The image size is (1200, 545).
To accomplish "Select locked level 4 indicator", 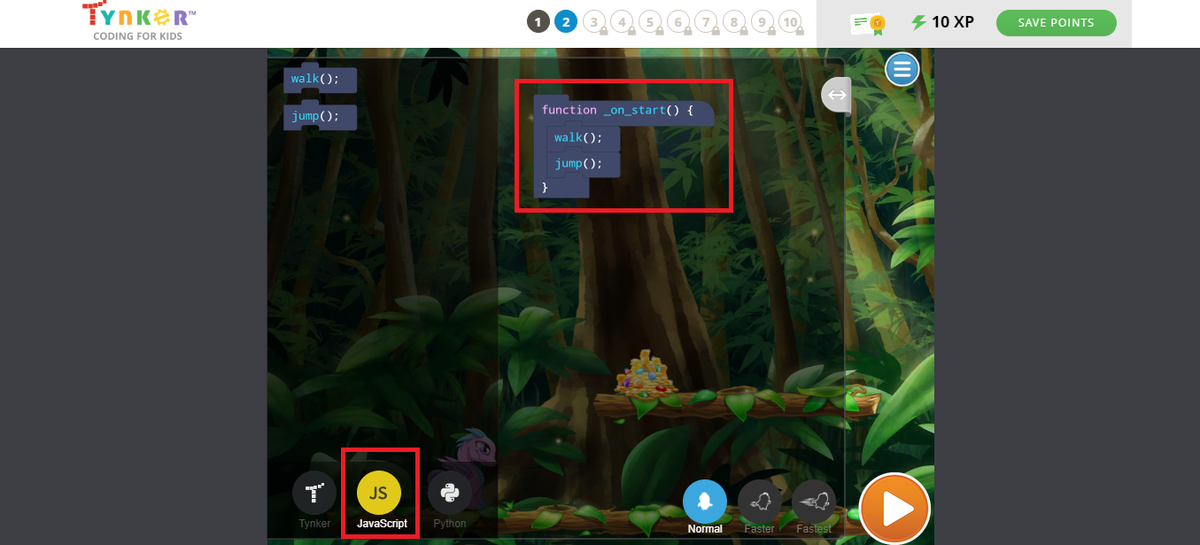I will pos(622,22).
